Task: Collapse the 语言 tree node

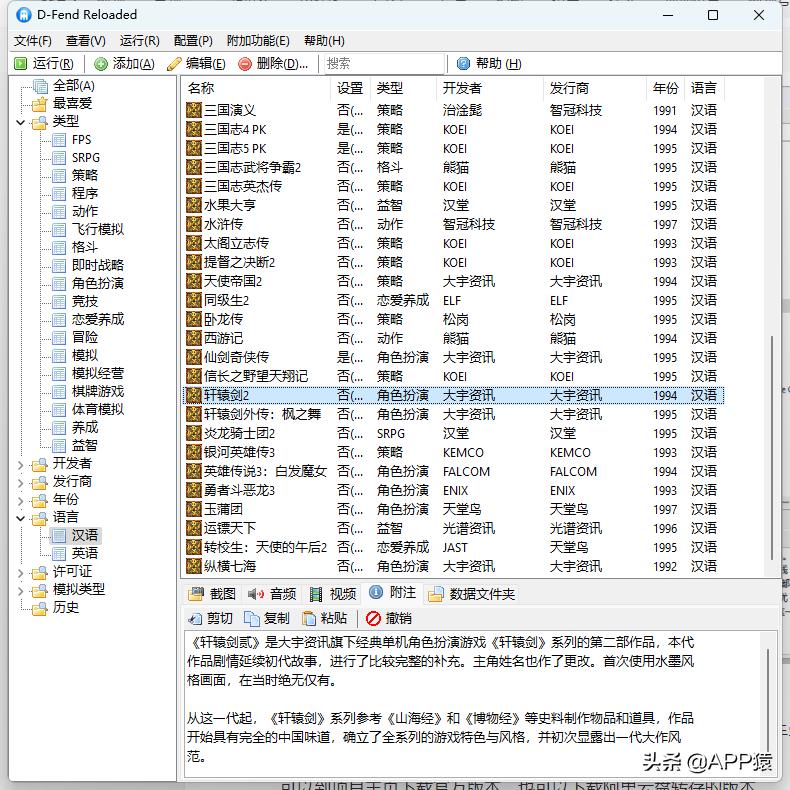Action: (21, 518)
